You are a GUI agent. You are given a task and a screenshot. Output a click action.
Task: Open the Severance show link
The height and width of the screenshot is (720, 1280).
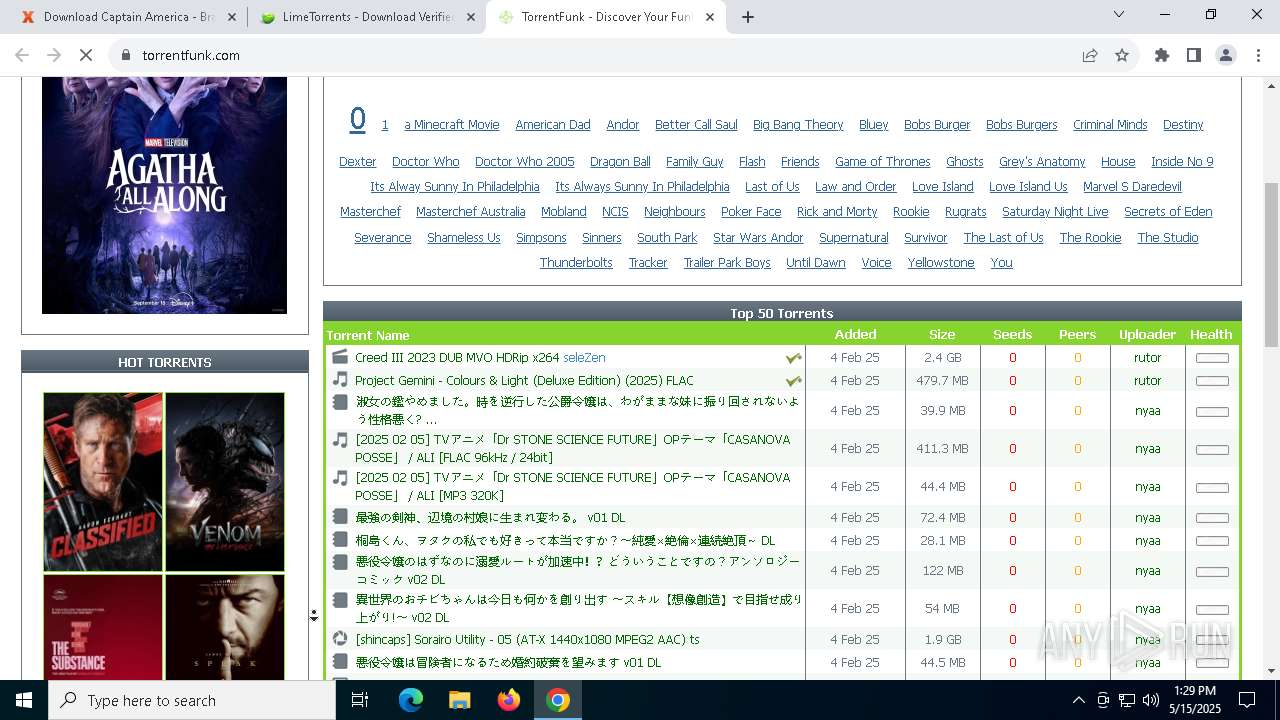[x=382, y=237]
